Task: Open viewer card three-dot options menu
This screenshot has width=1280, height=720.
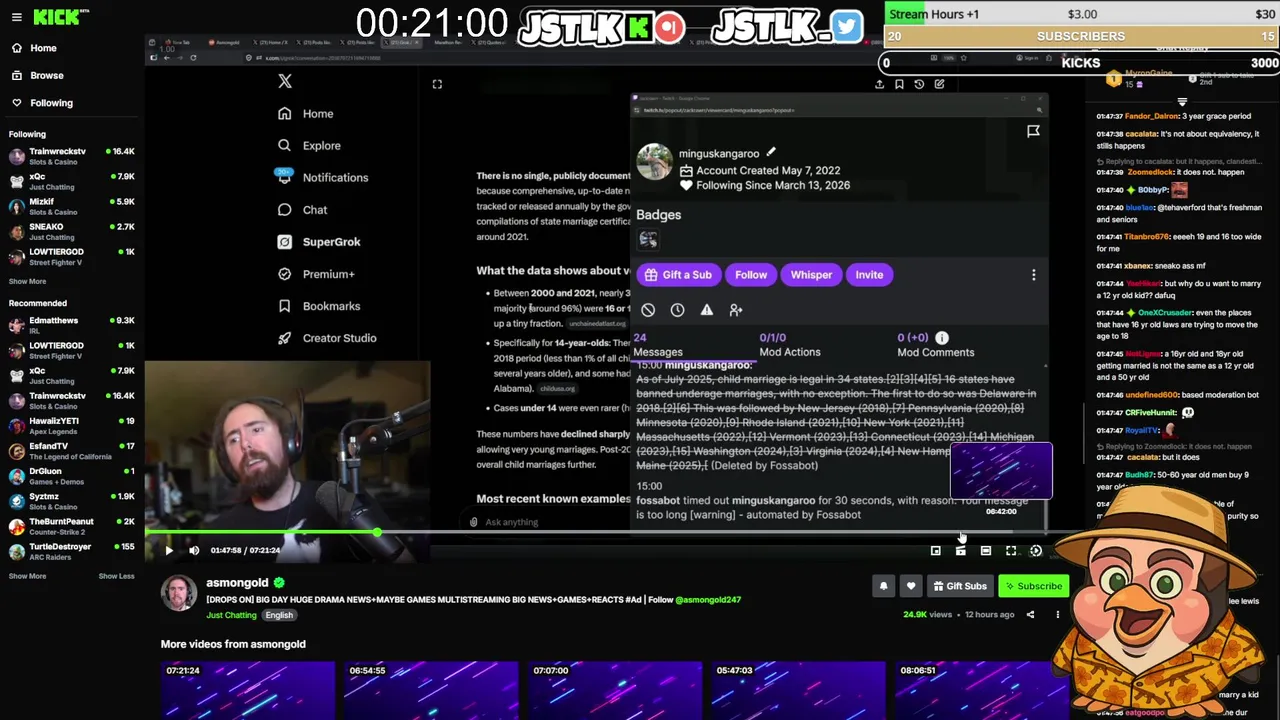Action: point(1033,275)
